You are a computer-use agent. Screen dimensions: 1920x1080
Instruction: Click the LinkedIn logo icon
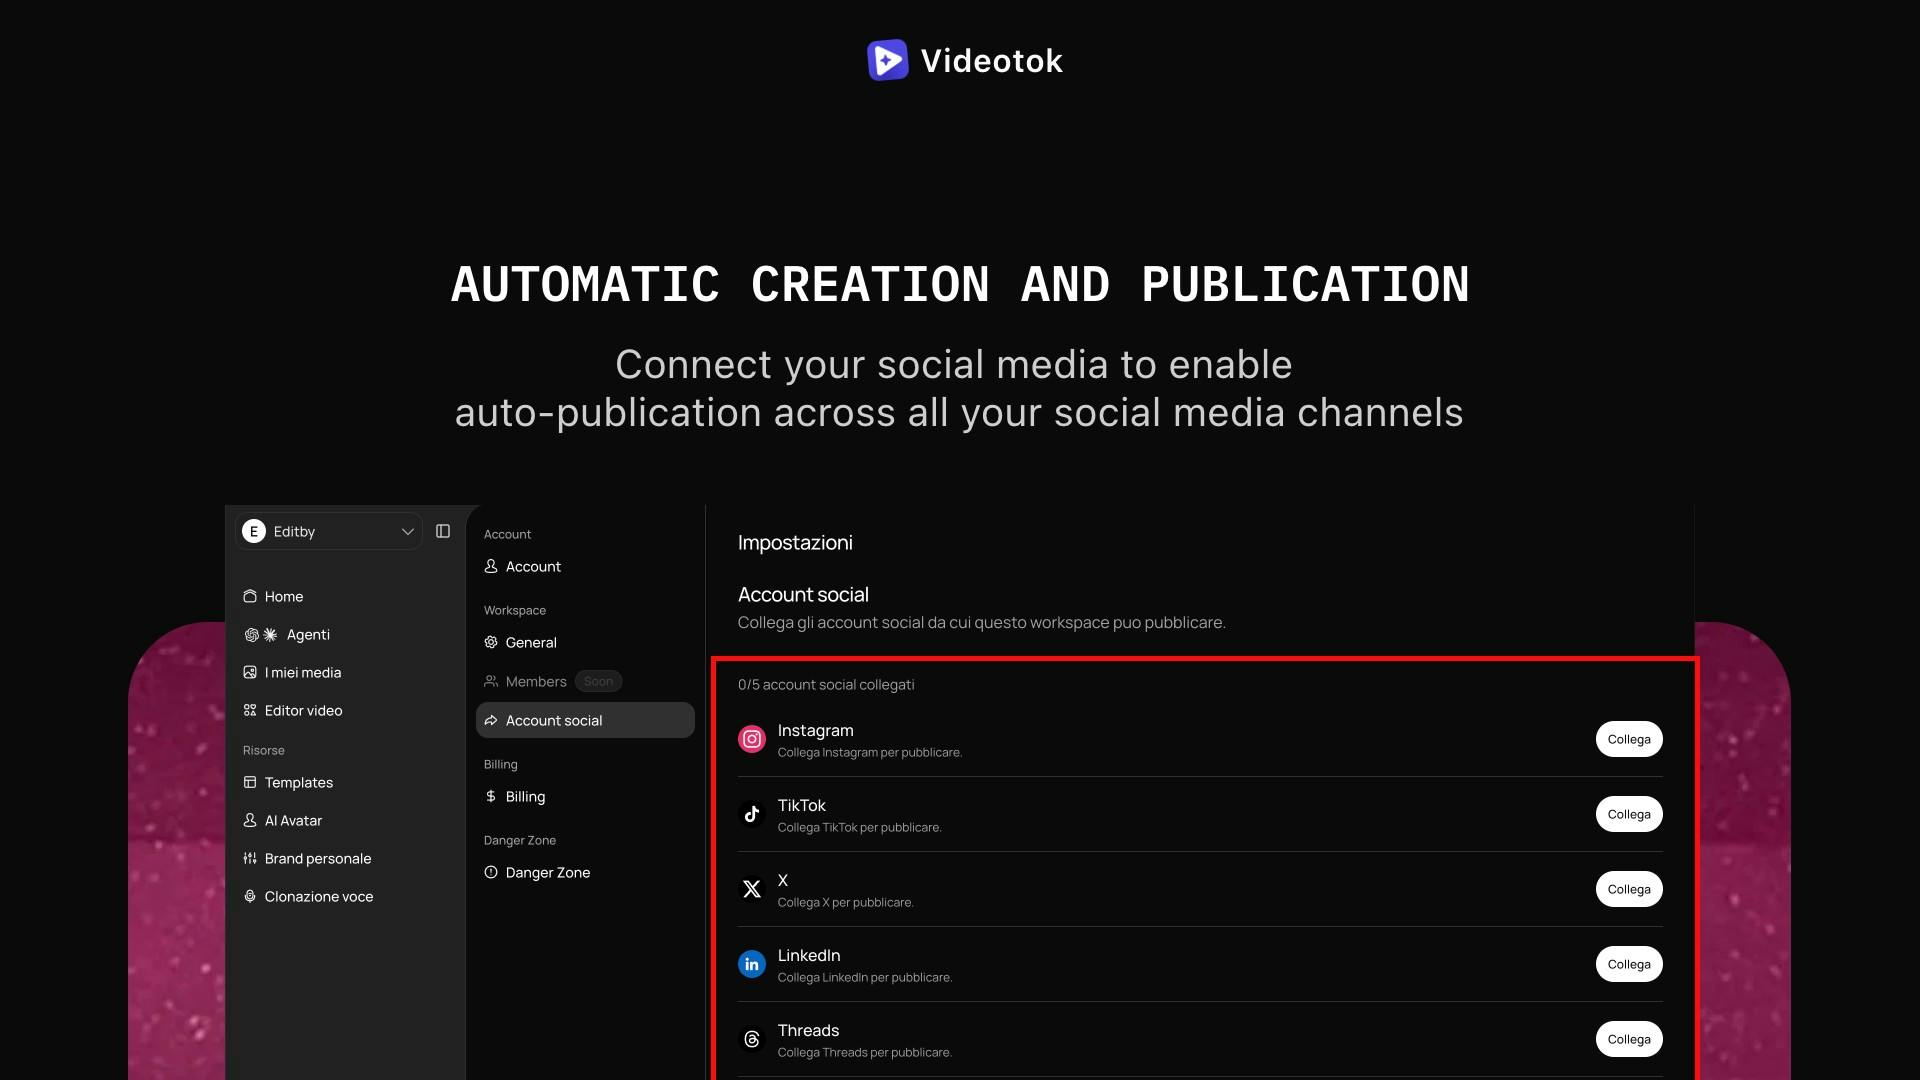[x=752, y=964]
